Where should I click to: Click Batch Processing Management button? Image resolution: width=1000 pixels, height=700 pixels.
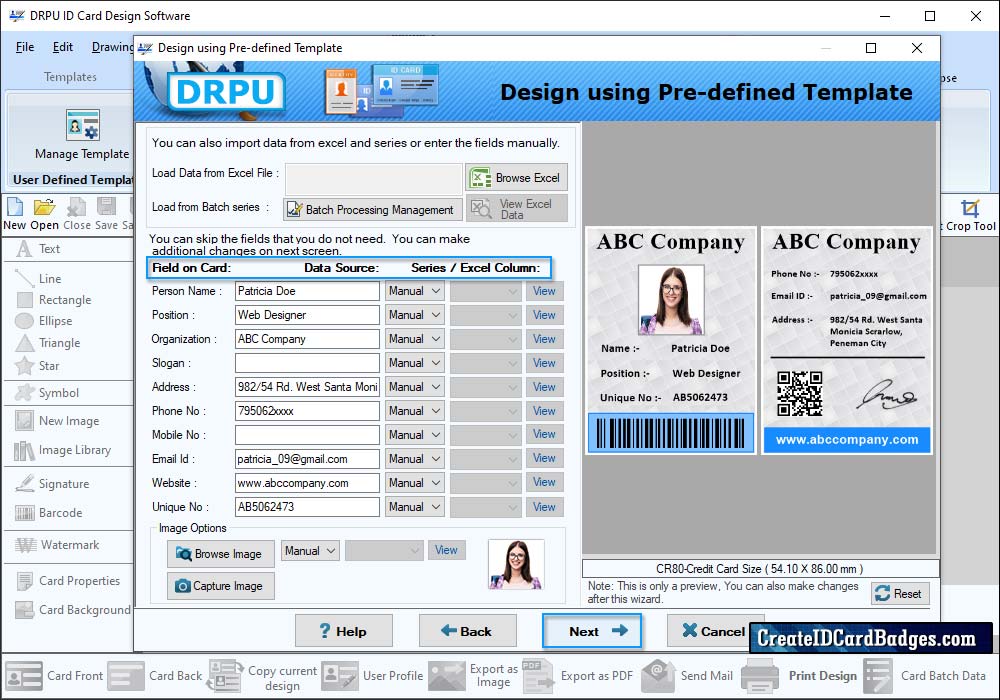coord(372,209)
